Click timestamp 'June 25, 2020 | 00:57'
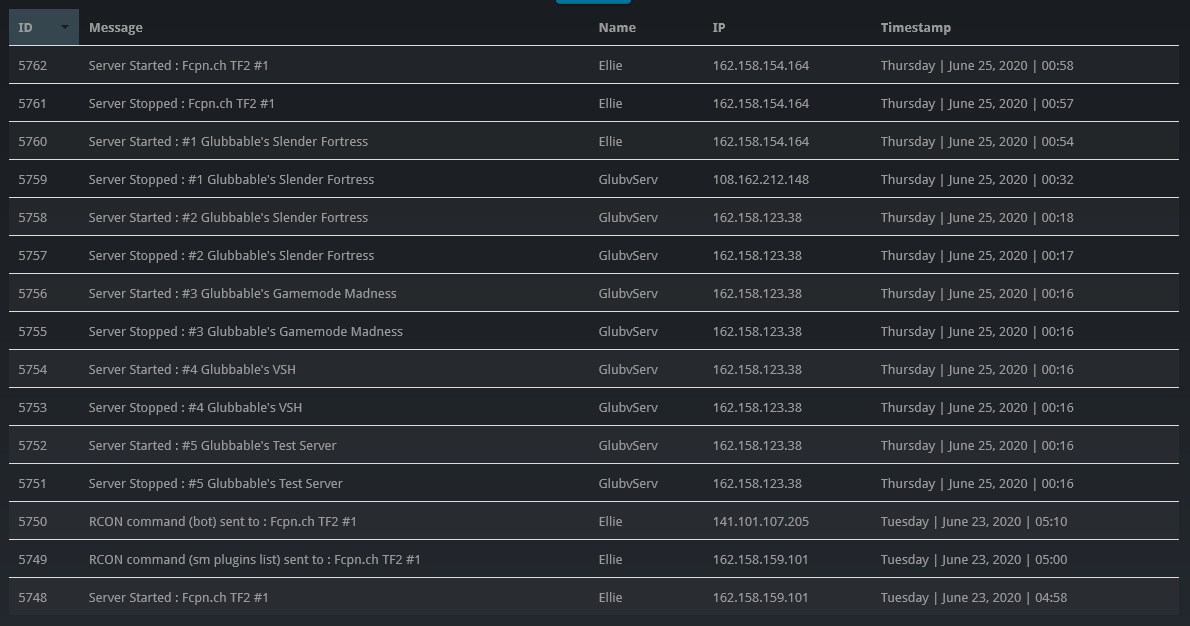Viewport: 1190px width, 626px height. 1010,103
